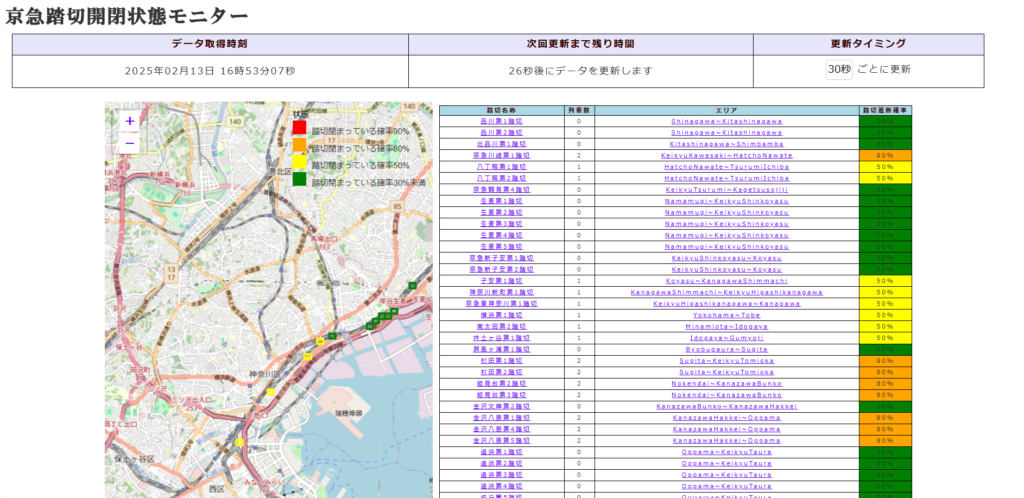
Task: Open the KeikyuKawasaki~HatchoNawate area link
Action: pos(727,155)
